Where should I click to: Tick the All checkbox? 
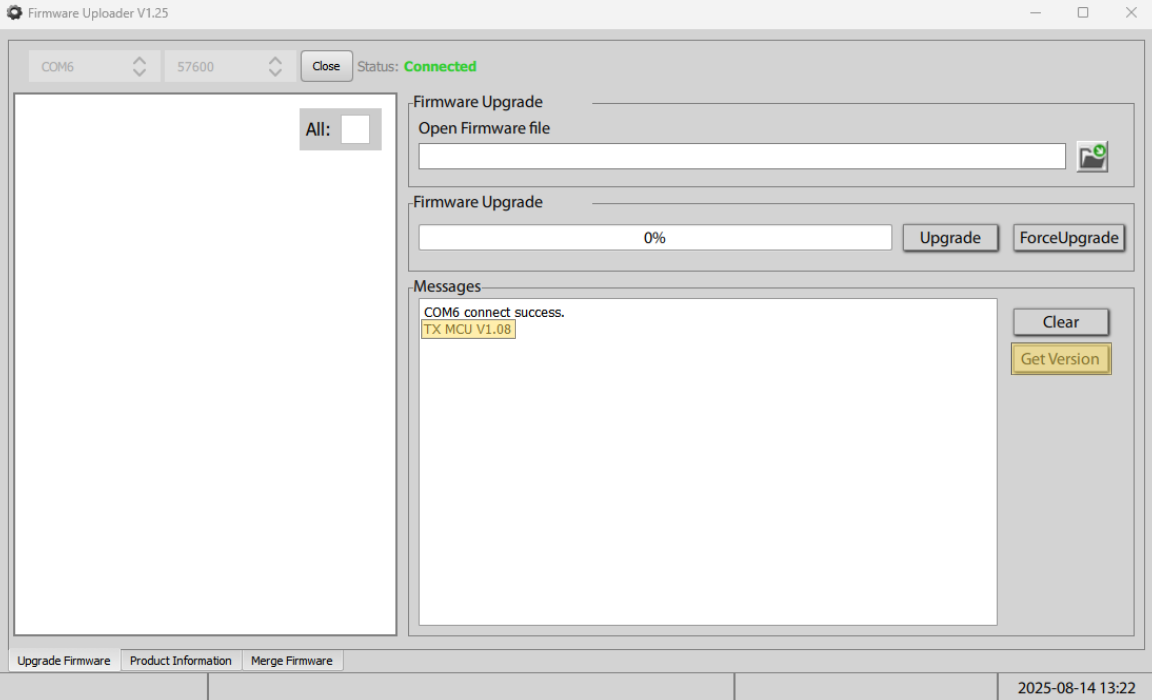(356, 129)
